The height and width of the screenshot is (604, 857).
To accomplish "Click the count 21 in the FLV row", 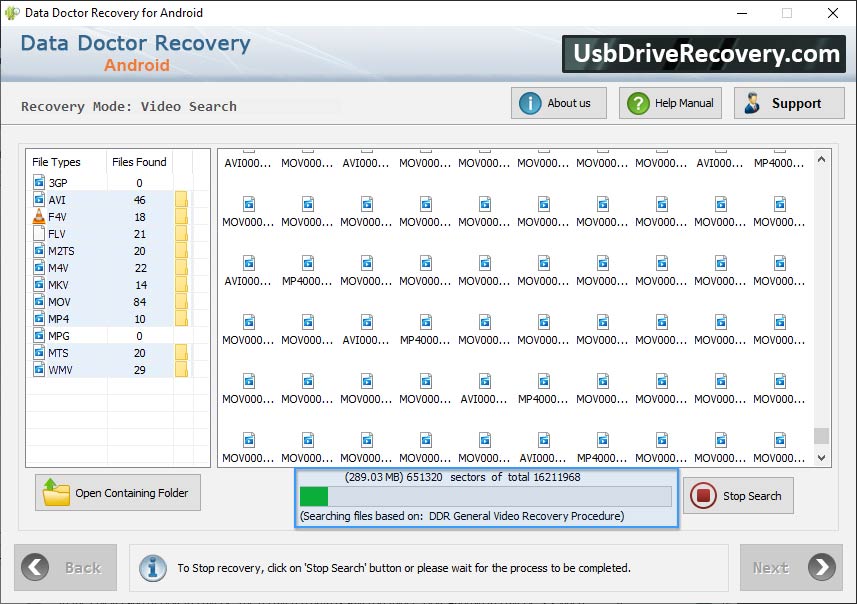I will coord(140,234).
